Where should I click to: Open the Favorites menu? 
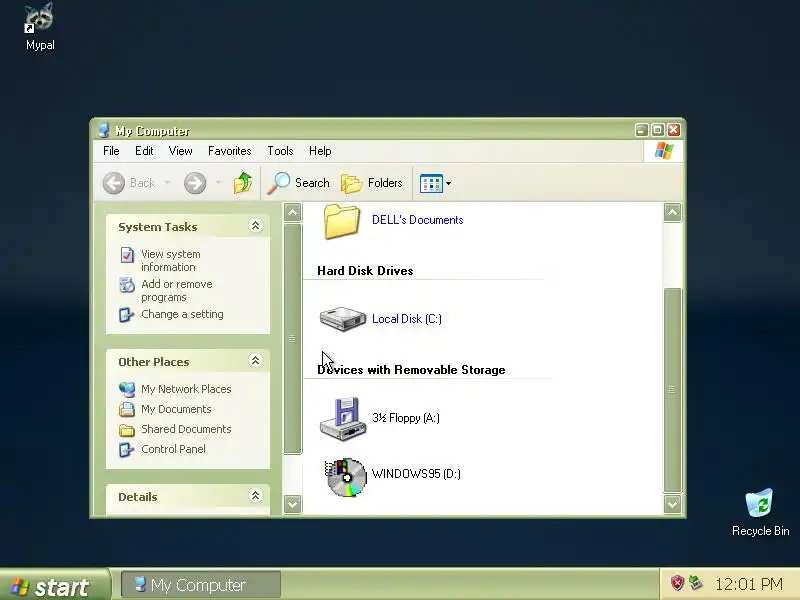(230, 151)
